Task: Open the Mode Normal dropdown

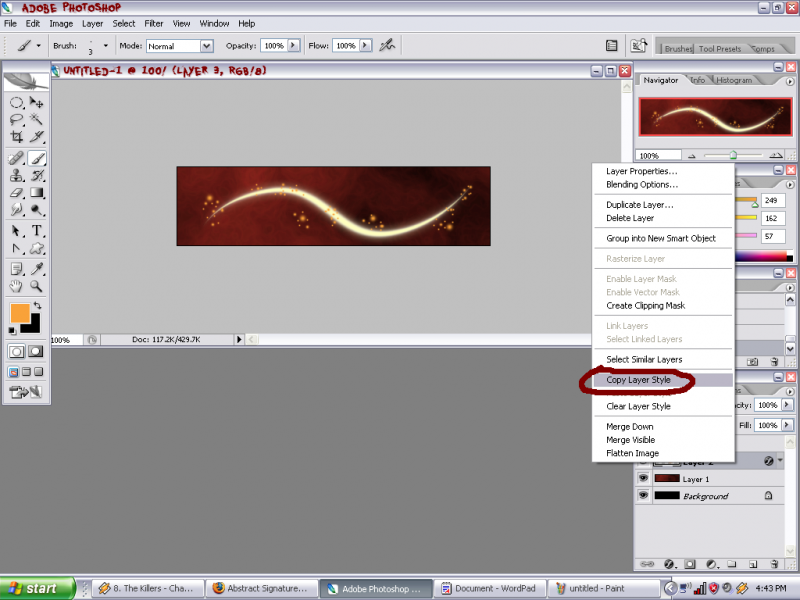Action: (206, 46)
